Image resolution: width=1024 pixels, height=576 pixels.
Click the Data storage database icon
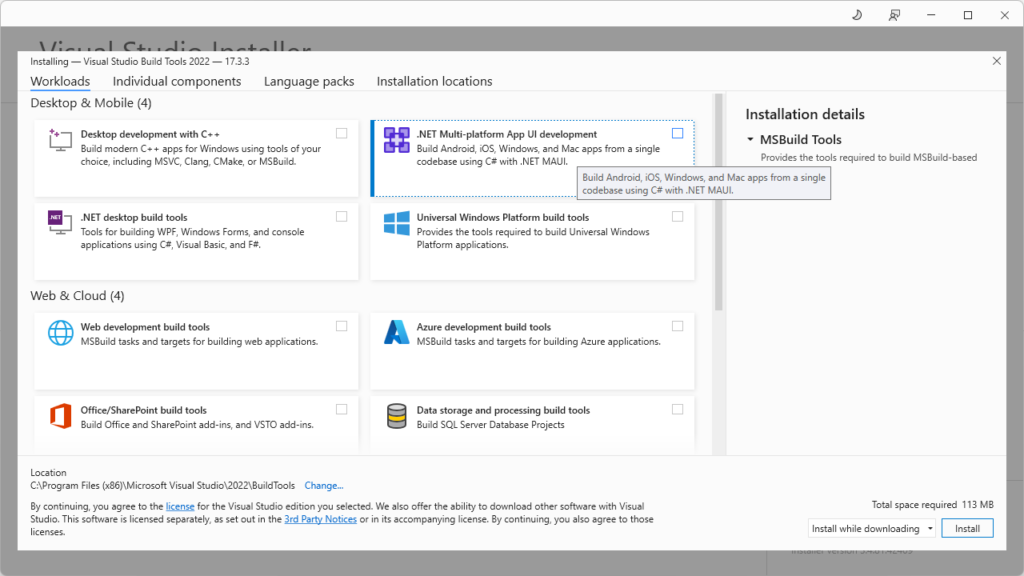[396, 416]
